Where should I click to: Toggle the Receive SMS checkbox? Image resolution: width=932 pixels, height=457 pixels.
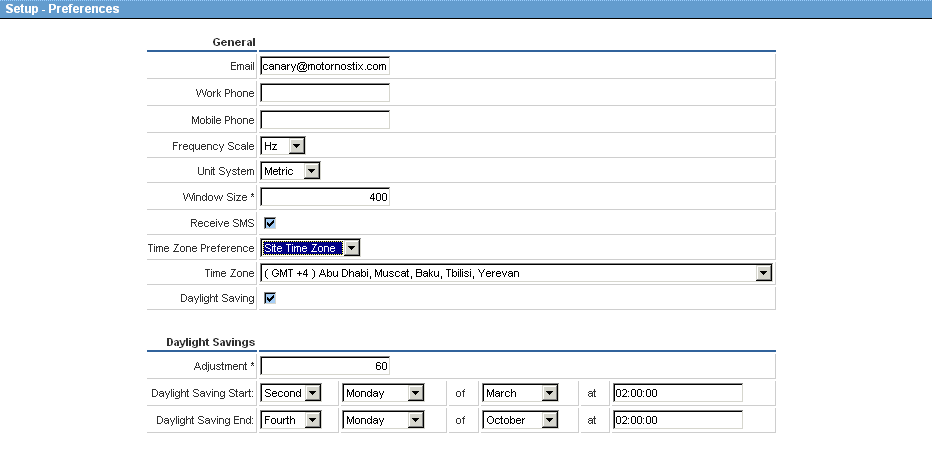(270, 223)
